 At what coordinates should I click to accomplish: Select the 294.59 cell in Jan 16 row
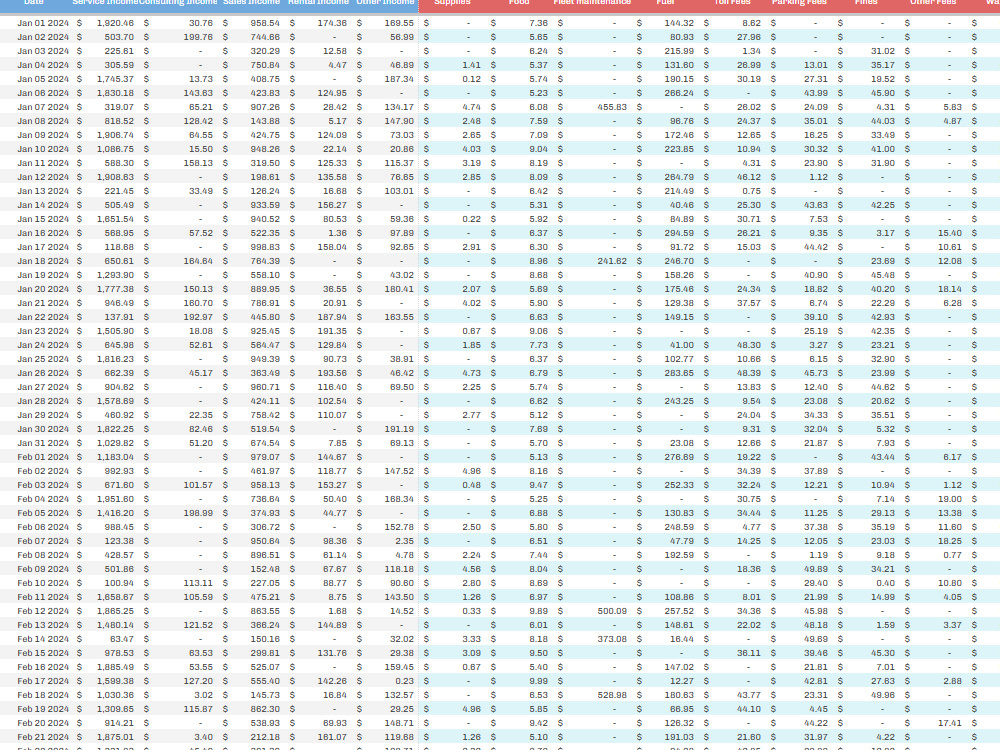tap(679, 233)
